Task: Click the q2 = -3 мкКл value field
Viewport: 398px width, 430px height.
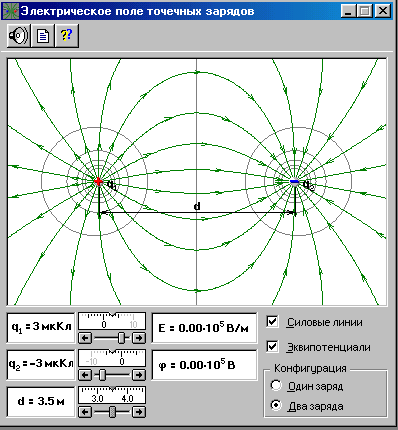Action: 41,365
